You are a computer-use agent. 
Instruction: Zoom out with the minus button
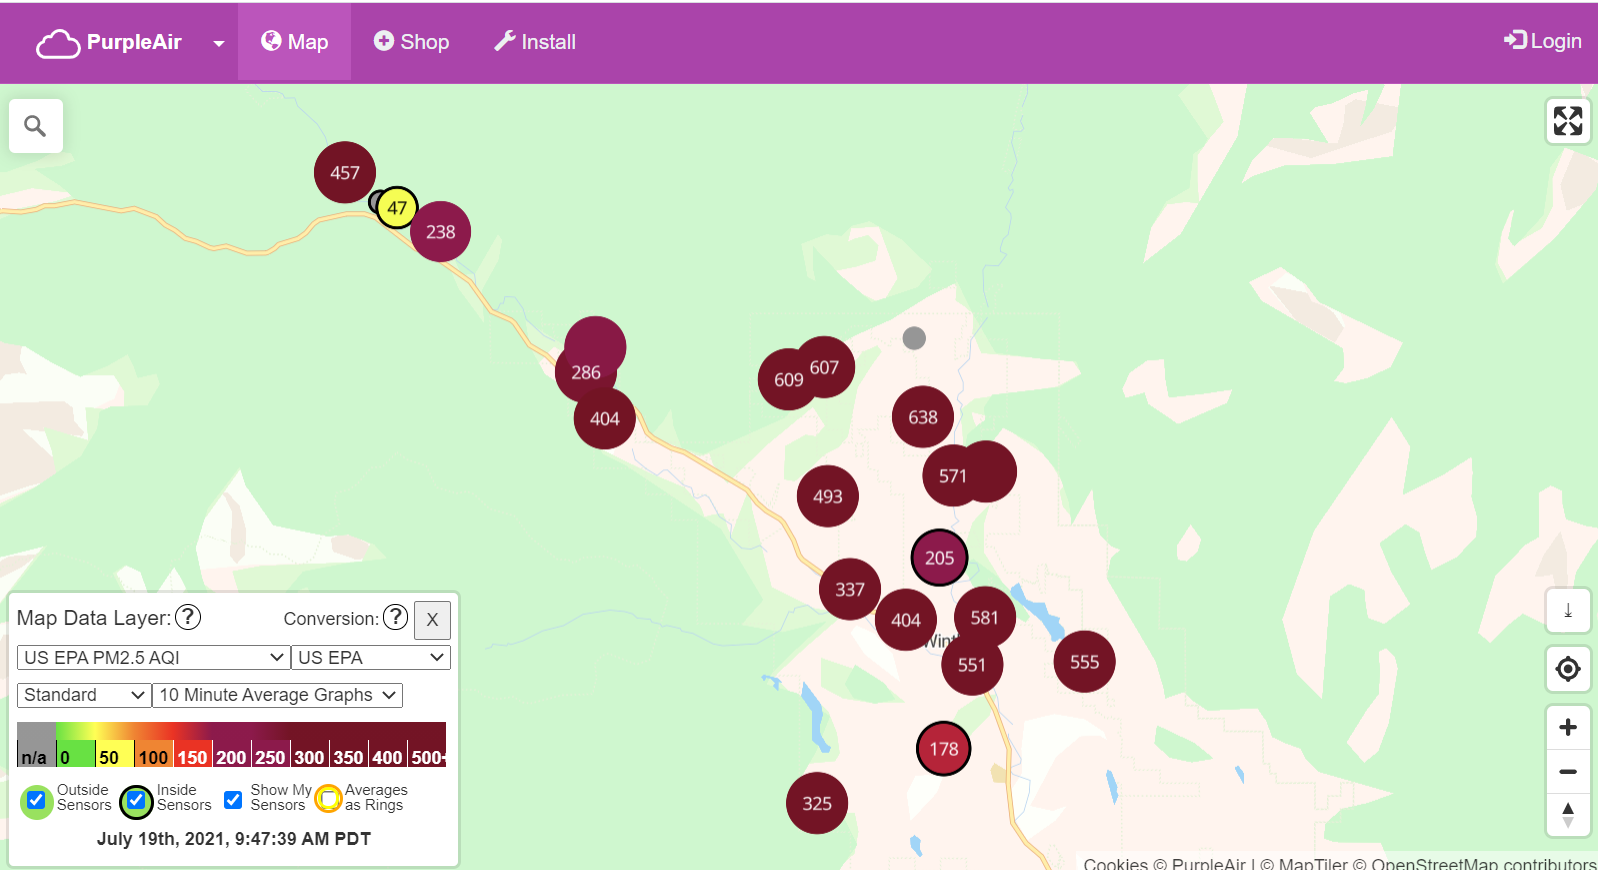tap(1567, 771)
